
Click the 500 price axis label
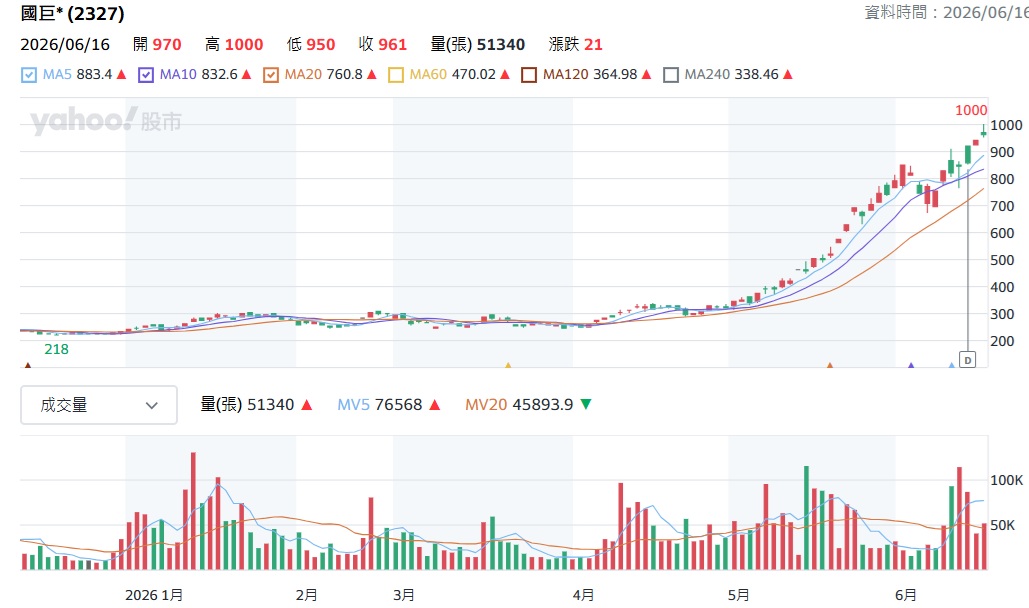1002,260
